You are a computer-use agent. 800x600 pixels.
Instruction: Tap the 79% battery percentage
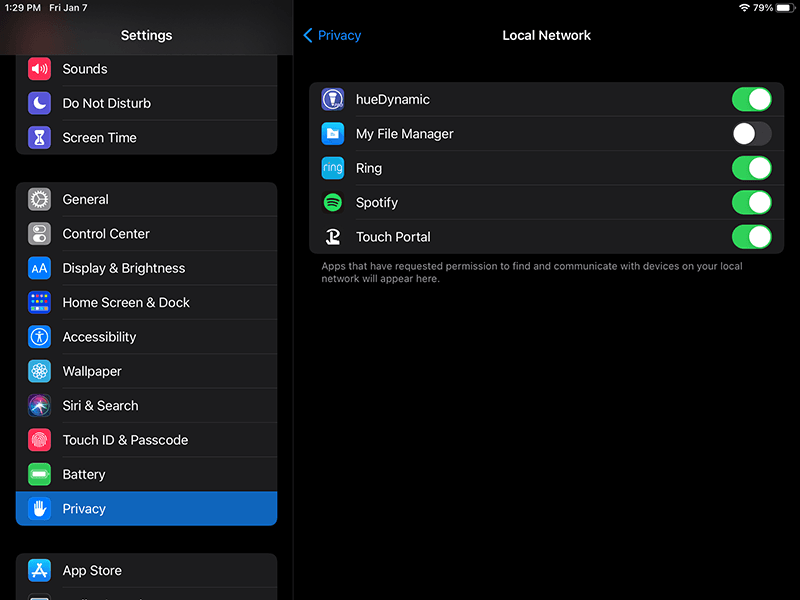[763, 8]
